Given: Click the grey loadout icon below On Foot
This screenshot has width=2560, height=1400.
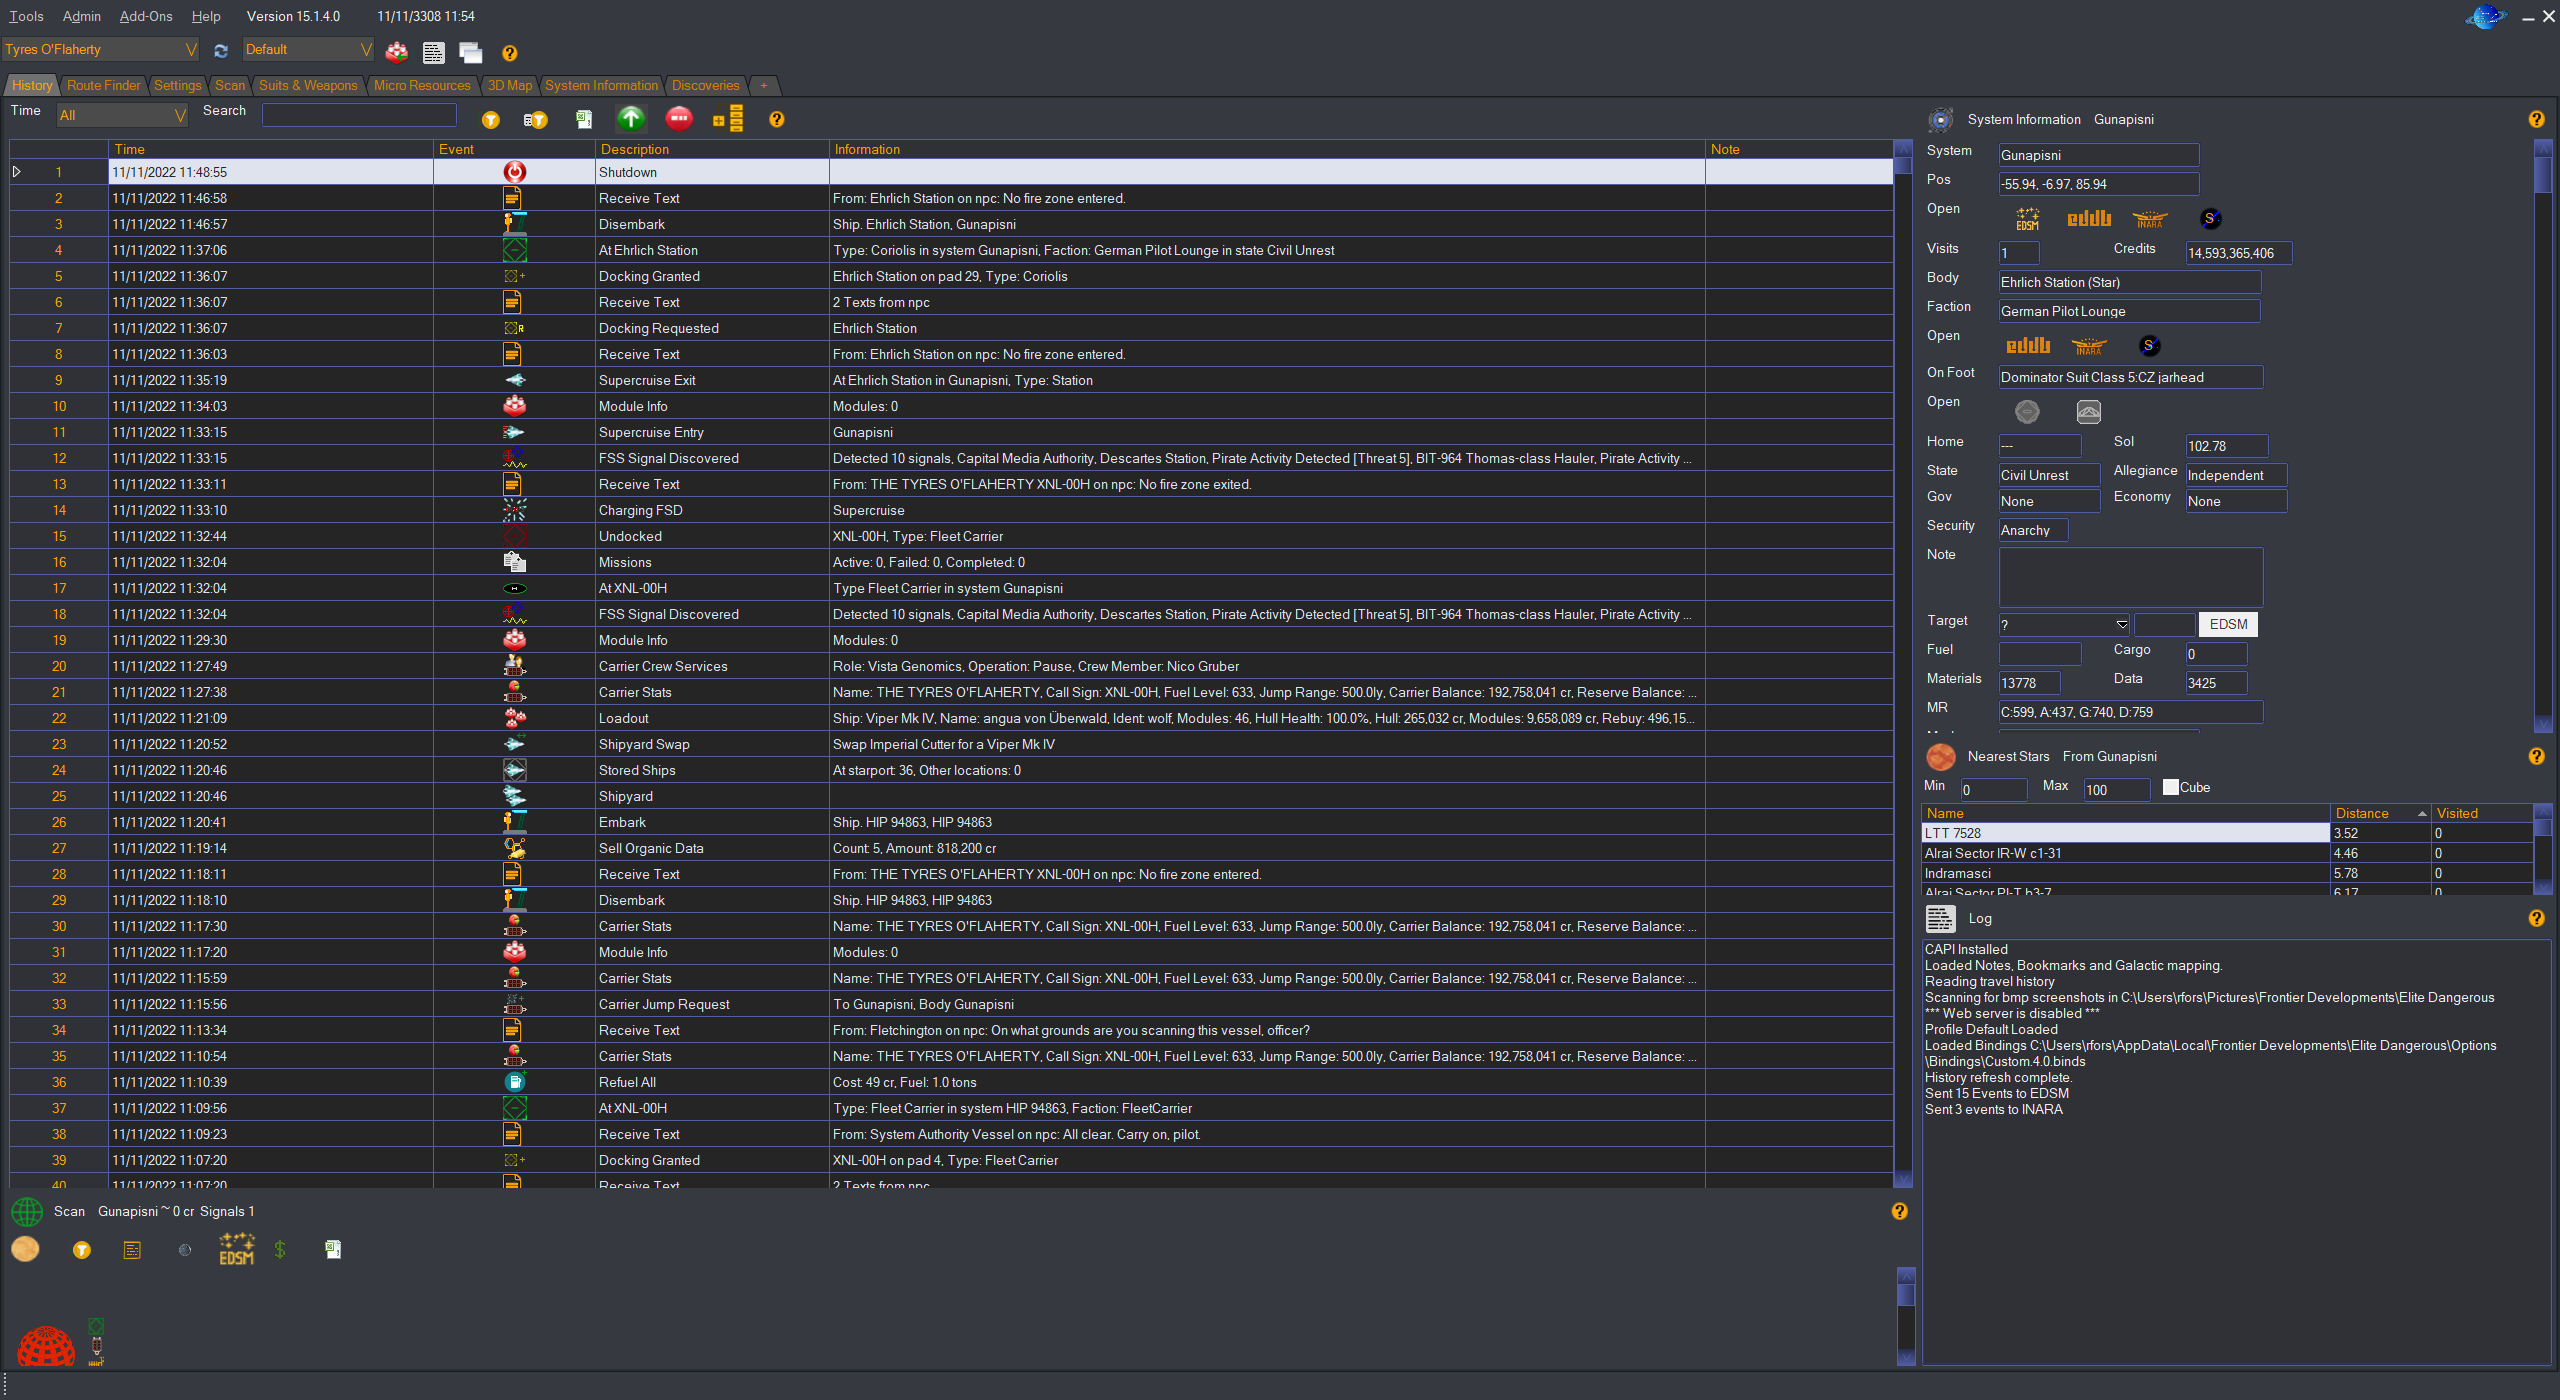Looking at the screenshot, I should (x=2088, y=411).
